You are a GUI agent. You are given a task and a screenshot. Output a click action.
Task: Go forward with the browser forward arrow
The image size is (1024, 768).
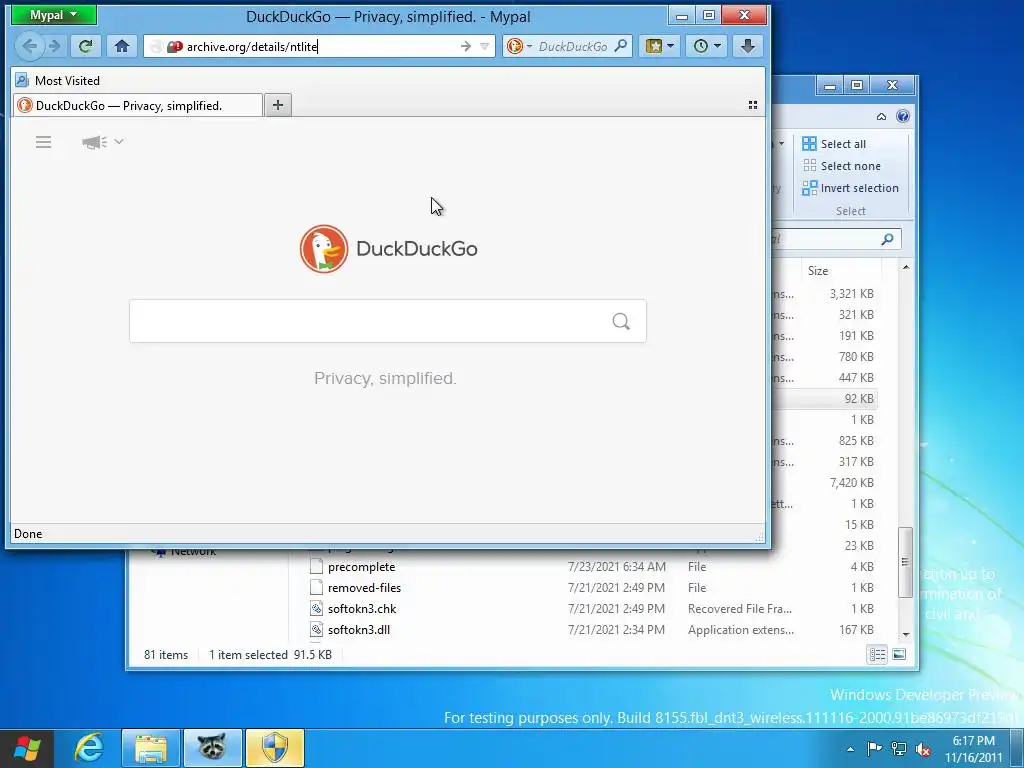click(55, 46)
